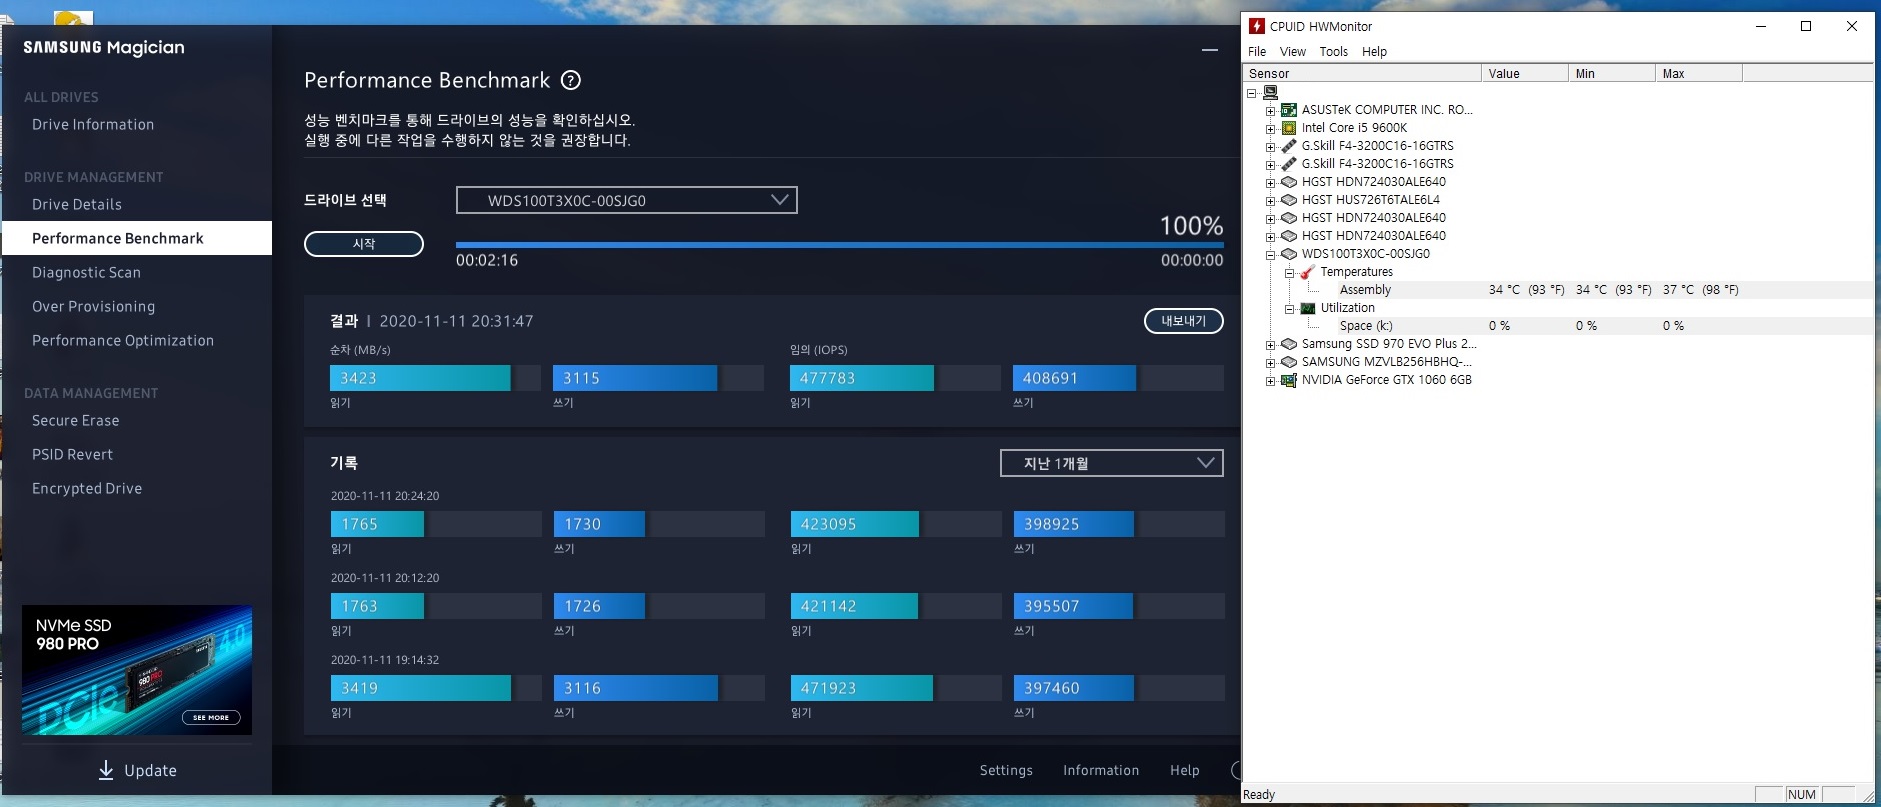Viewport: 1881px width, 807px height.
Task: Click the root computer icon in sensor tree
Action: point(1271,92)
